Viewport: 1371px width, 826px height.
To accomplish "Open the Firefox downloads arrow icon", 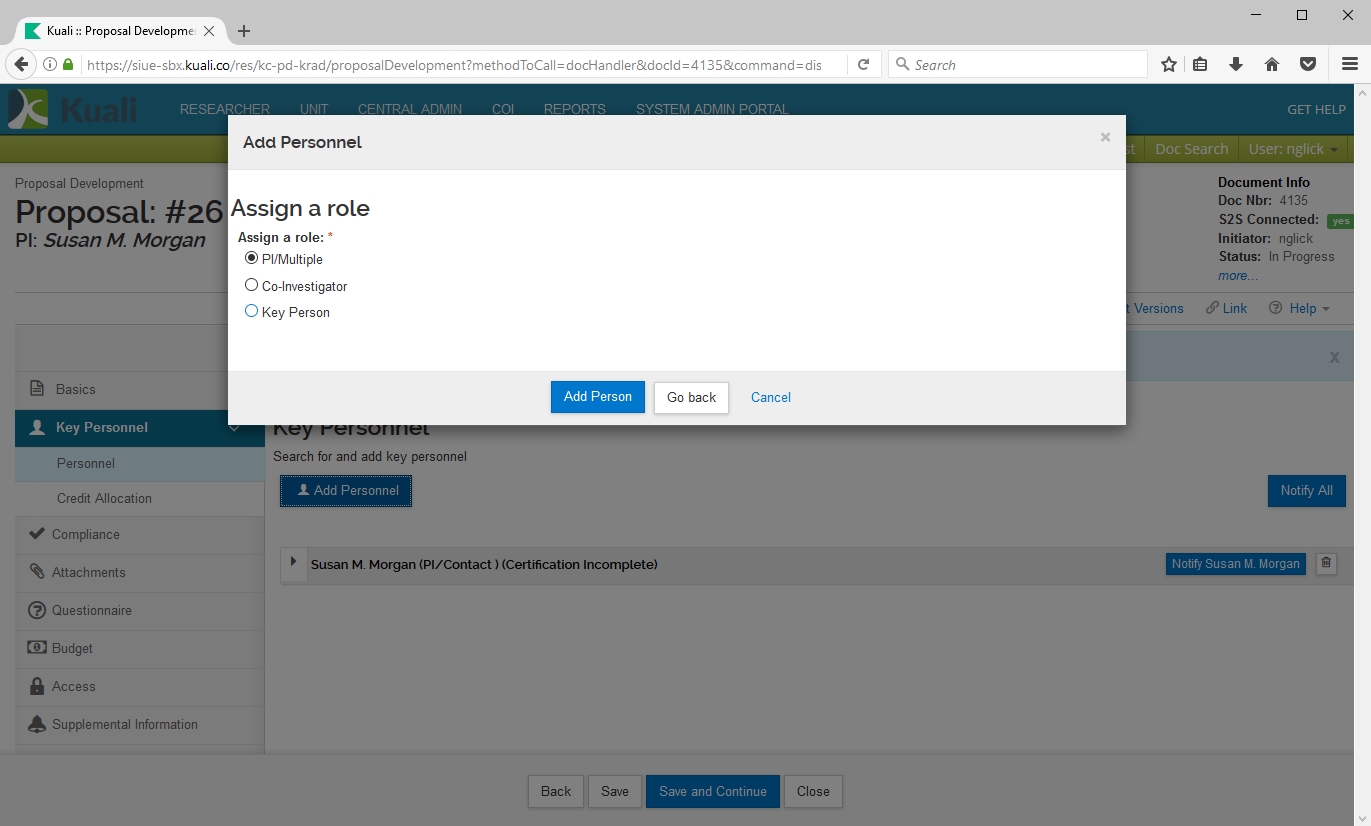I will tap(1236, 65).
